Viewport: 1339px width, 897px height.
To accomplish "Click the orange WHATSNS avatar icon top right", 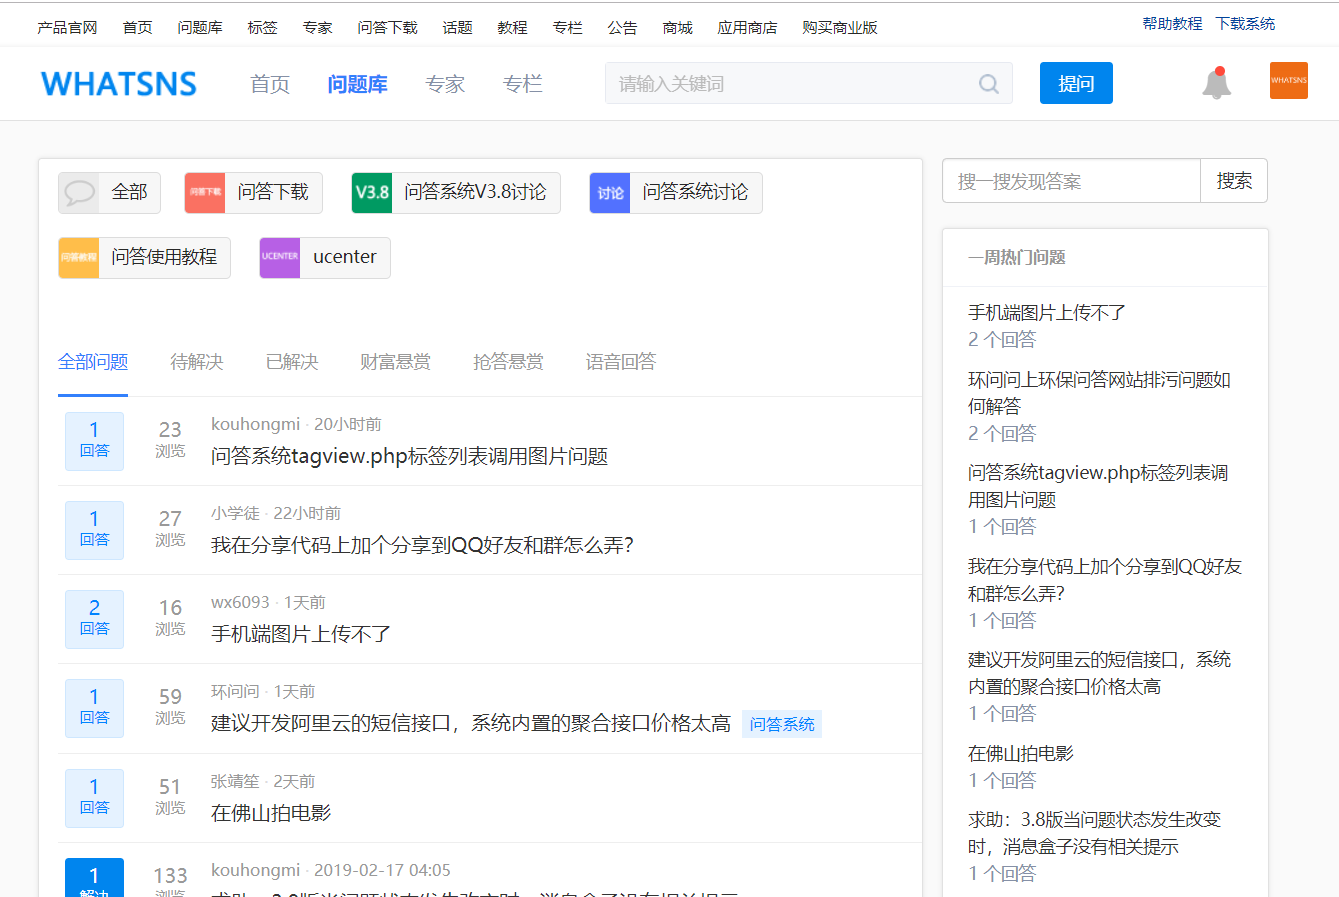I will [x=1289, y=81].
